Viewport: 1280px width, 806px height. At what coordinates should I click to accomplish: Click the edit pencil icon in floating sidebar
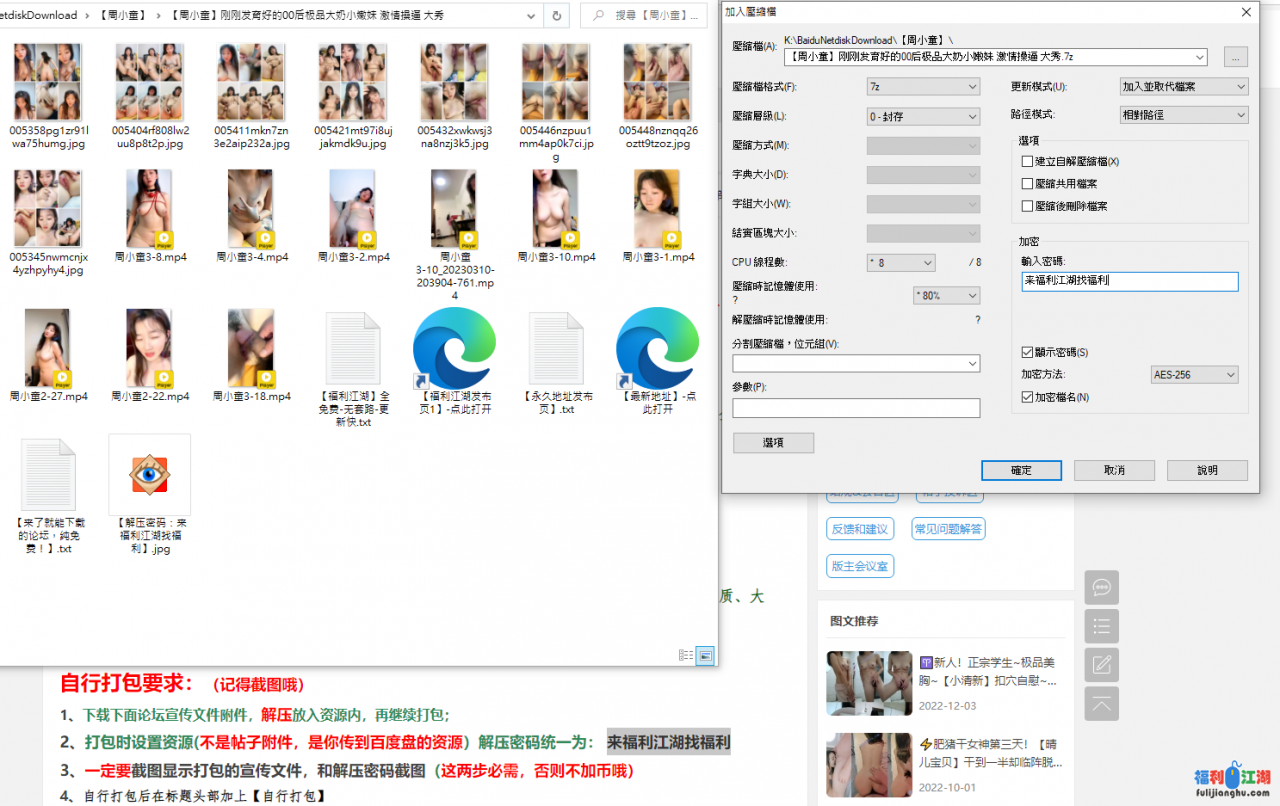1101,665
